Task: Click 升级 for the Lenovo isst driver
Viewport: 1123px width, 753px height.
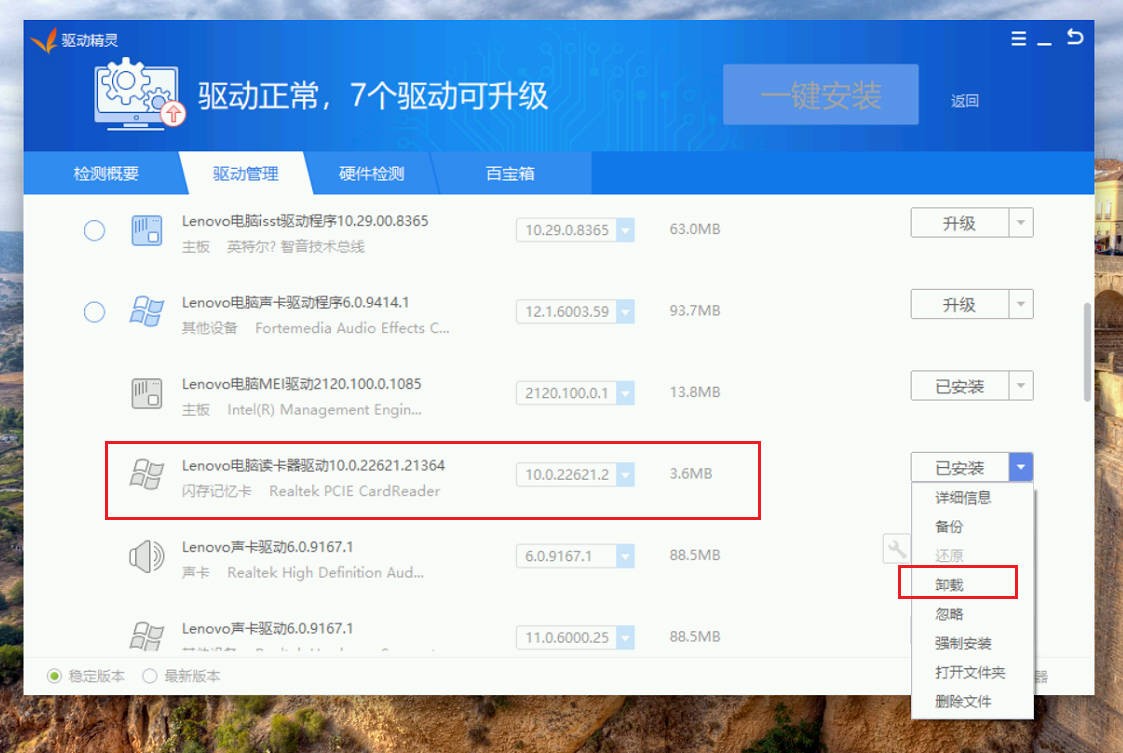Action: [958, 223]
